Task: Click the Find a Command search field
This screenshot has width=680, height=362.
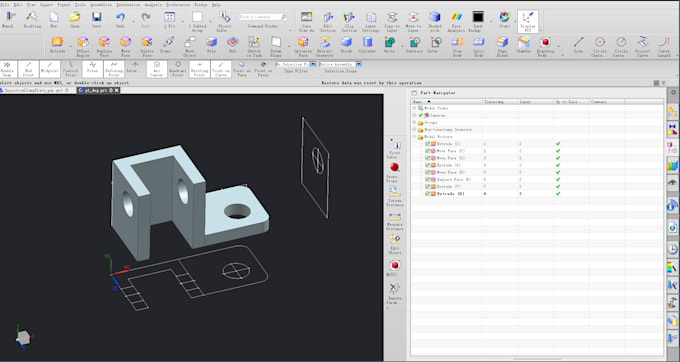Action: tap(263, 17)
